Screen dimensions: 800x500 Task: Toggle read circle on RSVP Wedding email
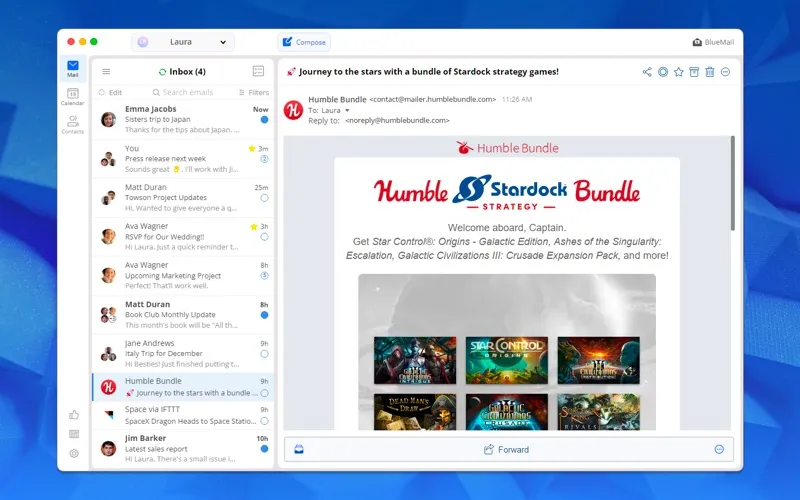click(x=264, y=237)
